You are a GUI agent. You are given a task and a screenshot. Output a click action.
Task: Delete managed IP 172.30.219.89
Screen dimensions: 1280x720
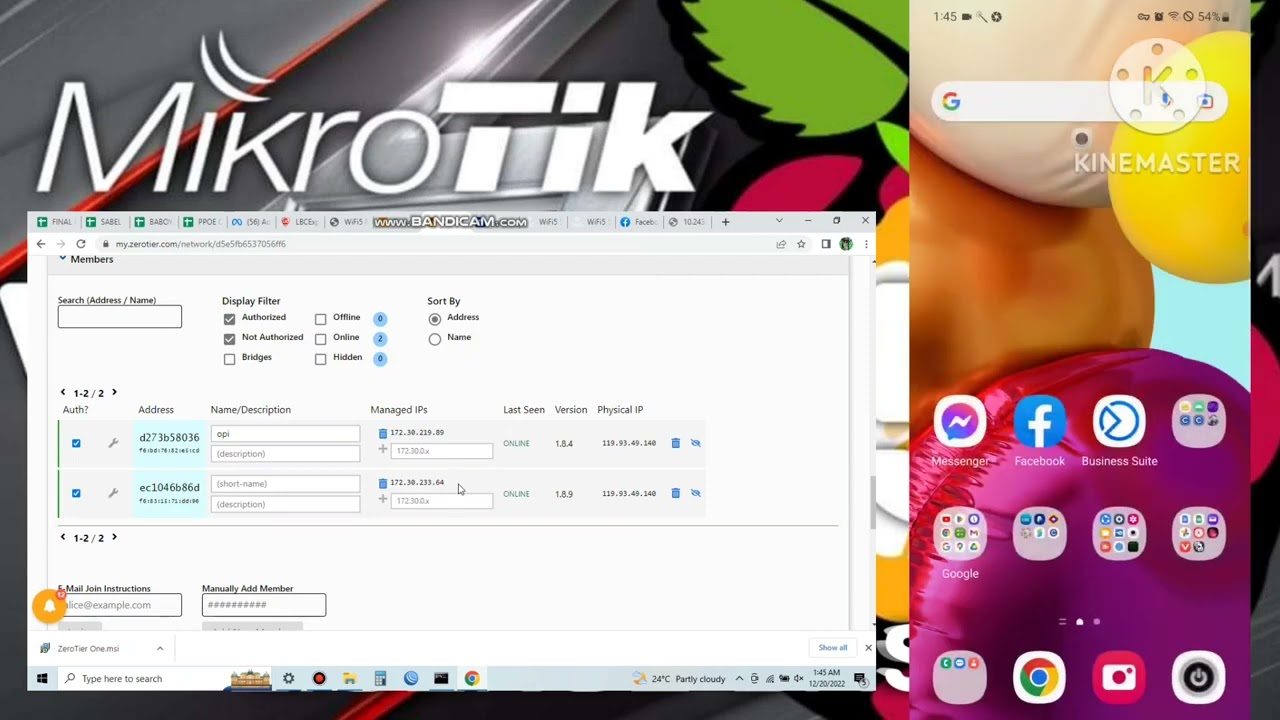(382, 433)
